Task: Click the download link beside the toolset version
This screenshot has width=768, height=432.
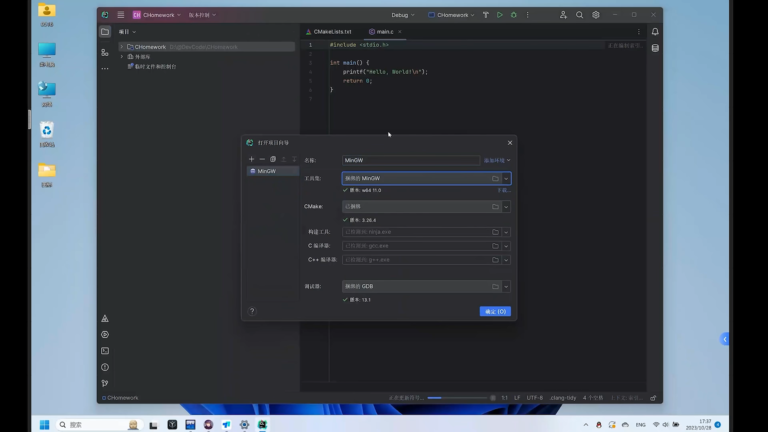Action: point(504,191)
